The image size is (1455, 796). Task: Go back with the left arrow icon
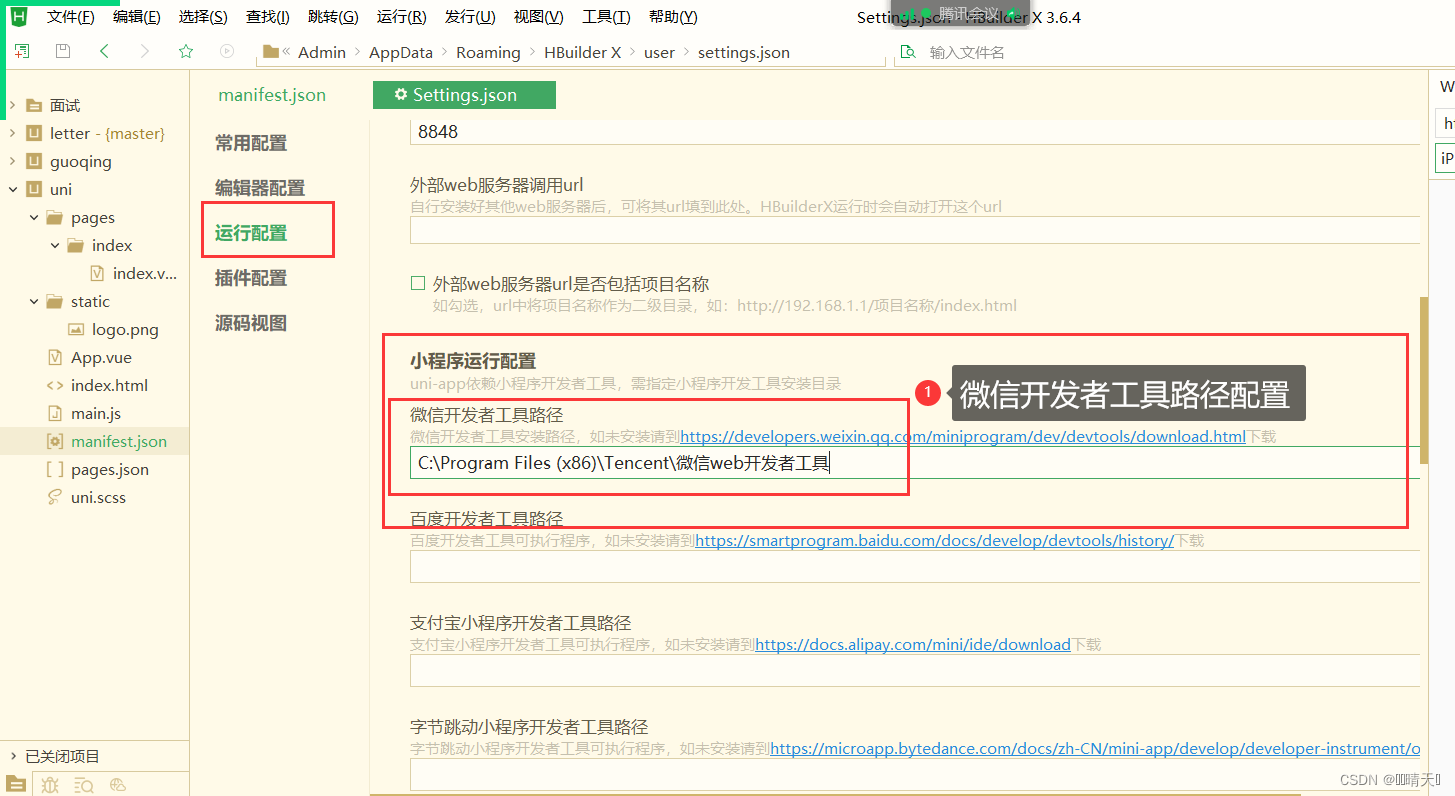point(104,52)
